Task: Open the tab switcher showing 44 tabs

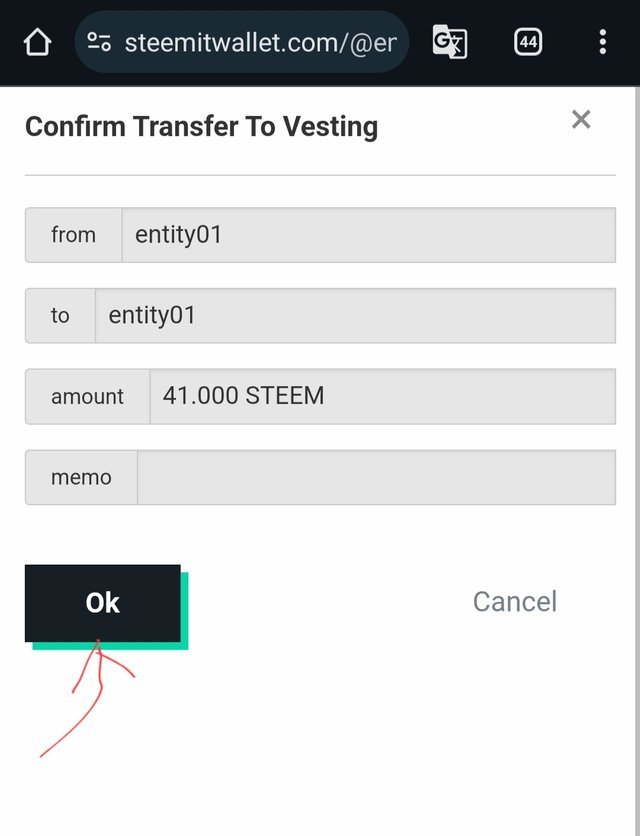Action: coord(528,42)
